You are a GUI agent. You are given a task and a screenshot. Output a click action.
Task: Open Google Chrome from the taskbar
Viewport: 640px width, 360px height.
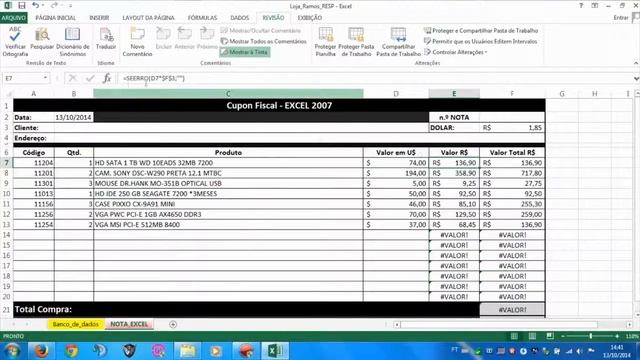71,351
